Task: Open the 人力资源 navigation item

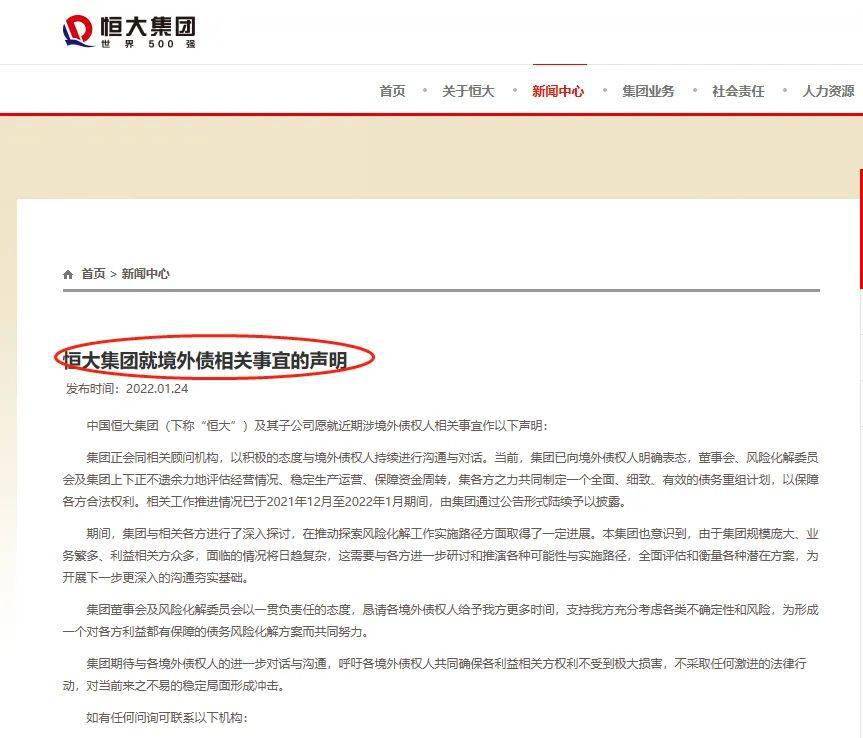Action: (828, 91)
